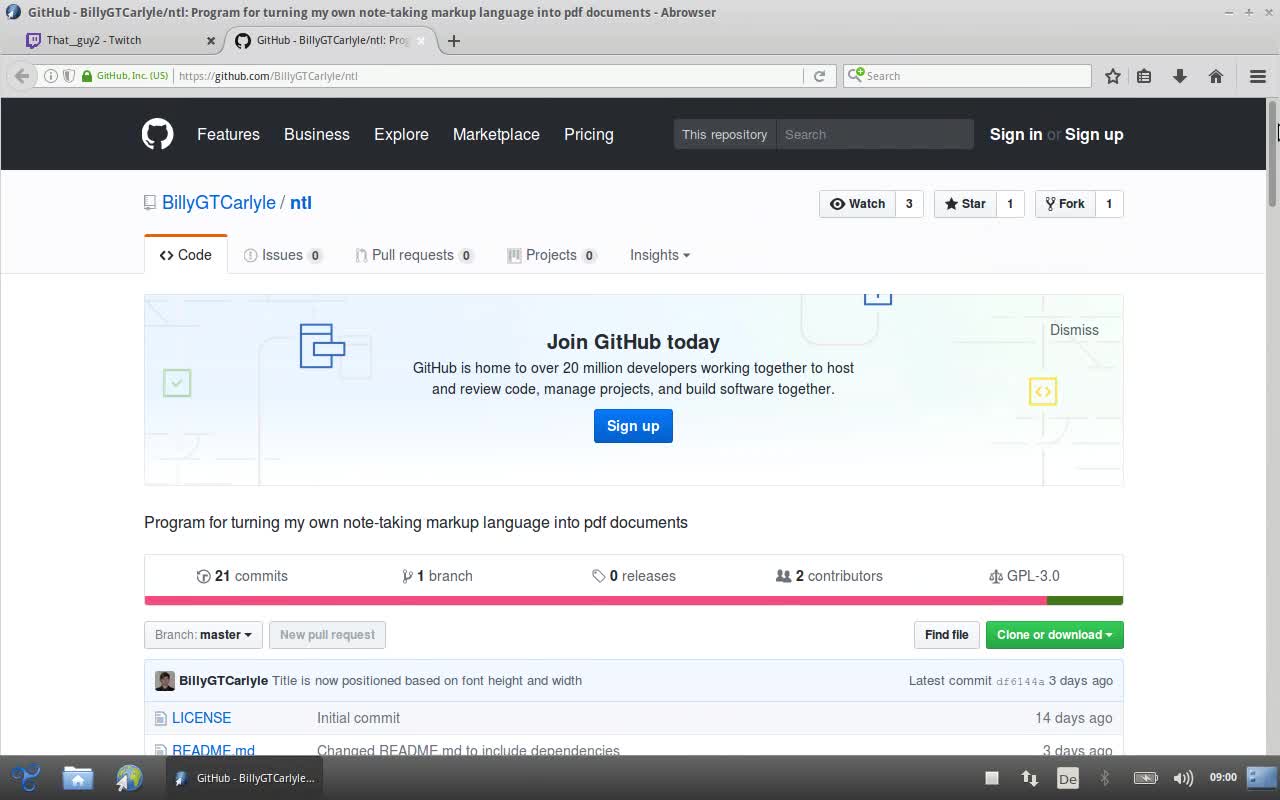The image size is (1280, 800).
Task: Open the GitHub Octocat logo home link
Action: pos(157,134)
